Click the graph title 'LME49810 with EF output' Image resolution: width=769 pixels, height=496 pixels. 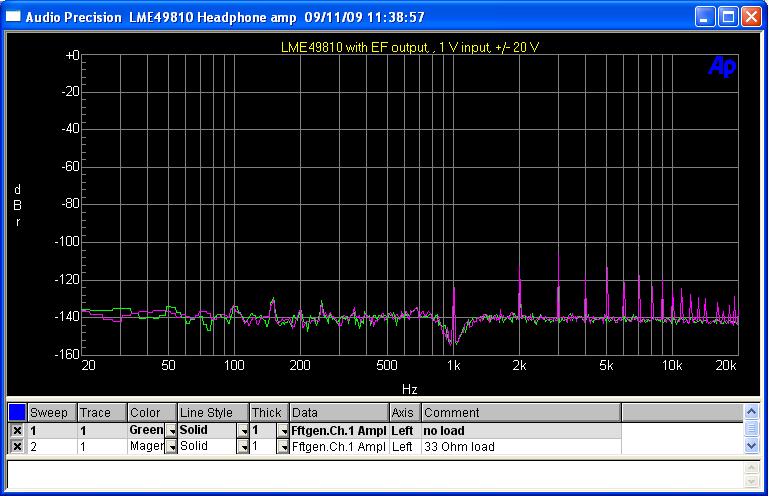[355, 48]
